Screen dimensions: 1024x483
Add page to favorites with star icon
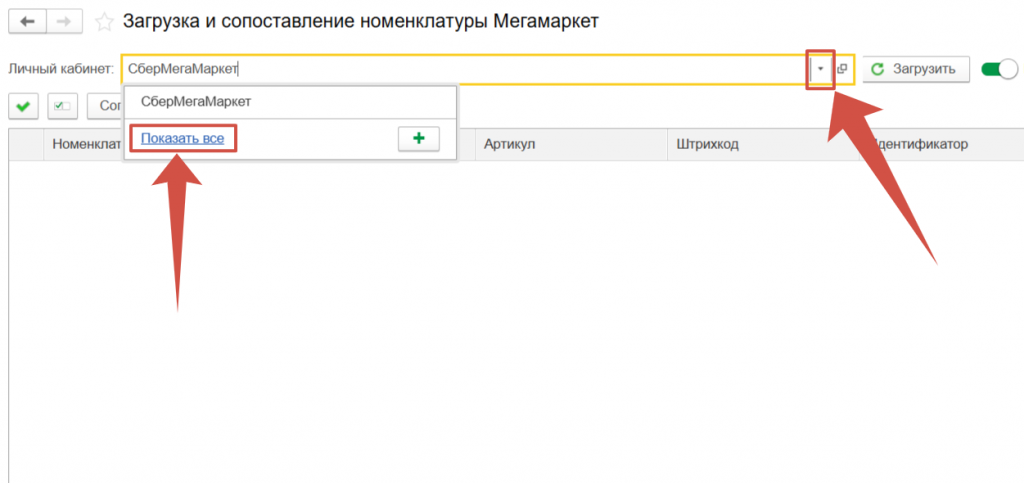pyautogui.click(x=103, y=21)
